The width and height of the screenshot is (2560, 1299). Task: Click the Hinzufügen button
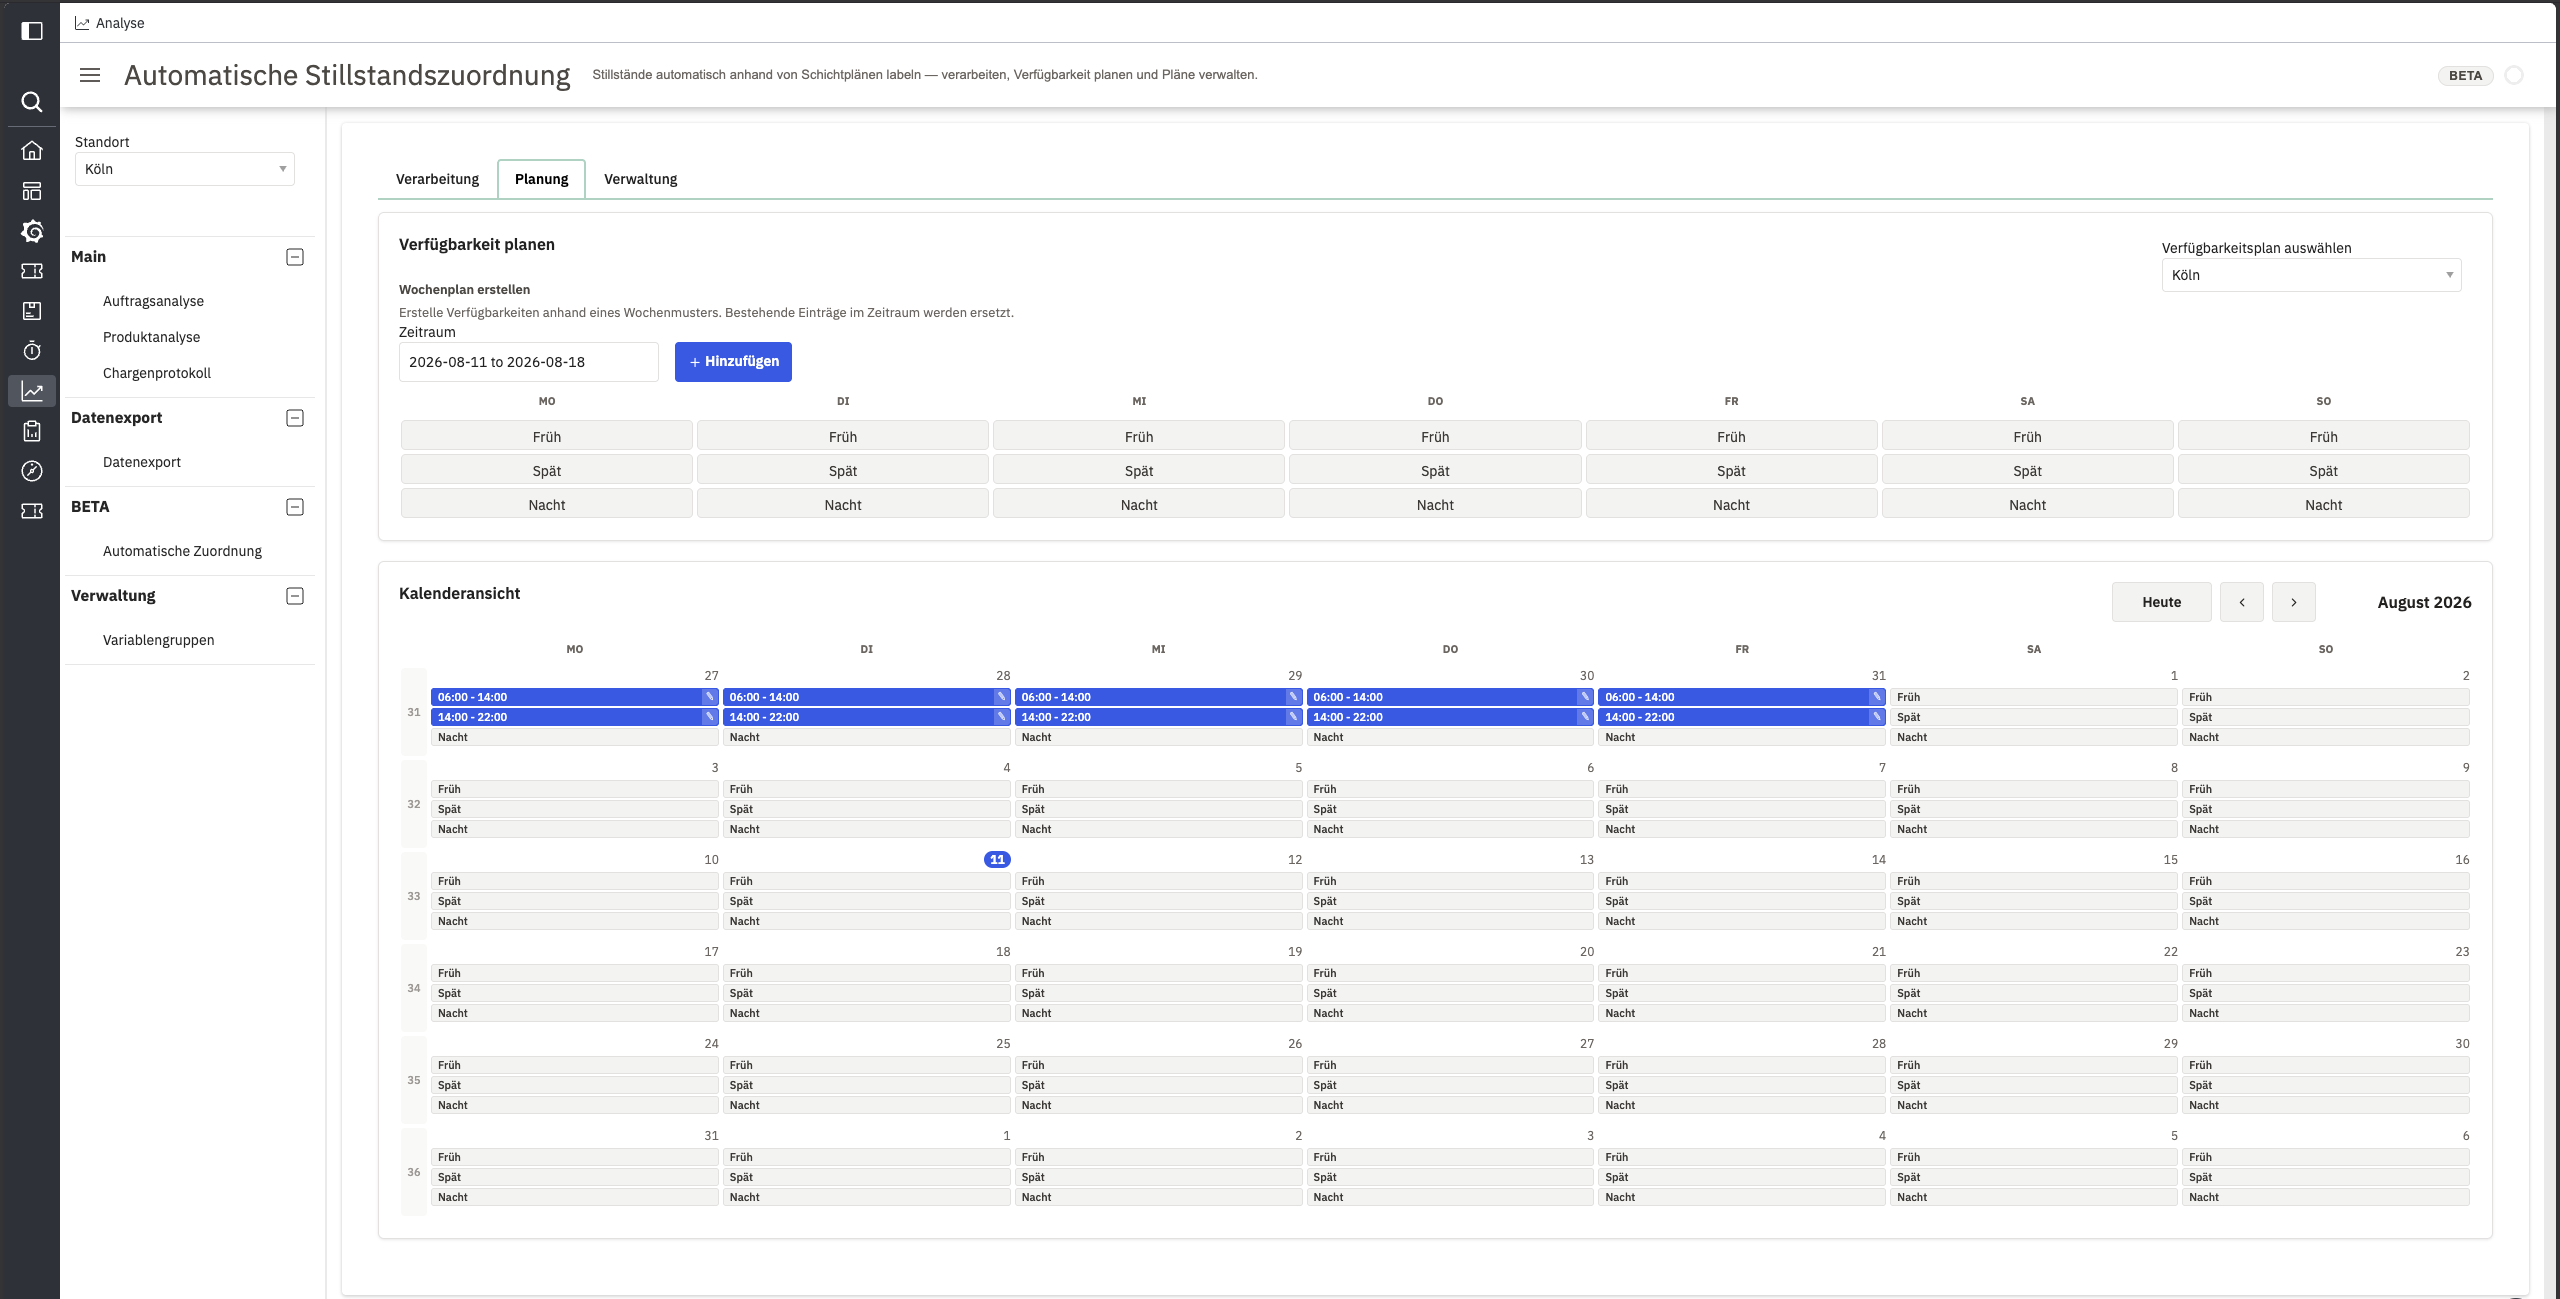(733, 362)
